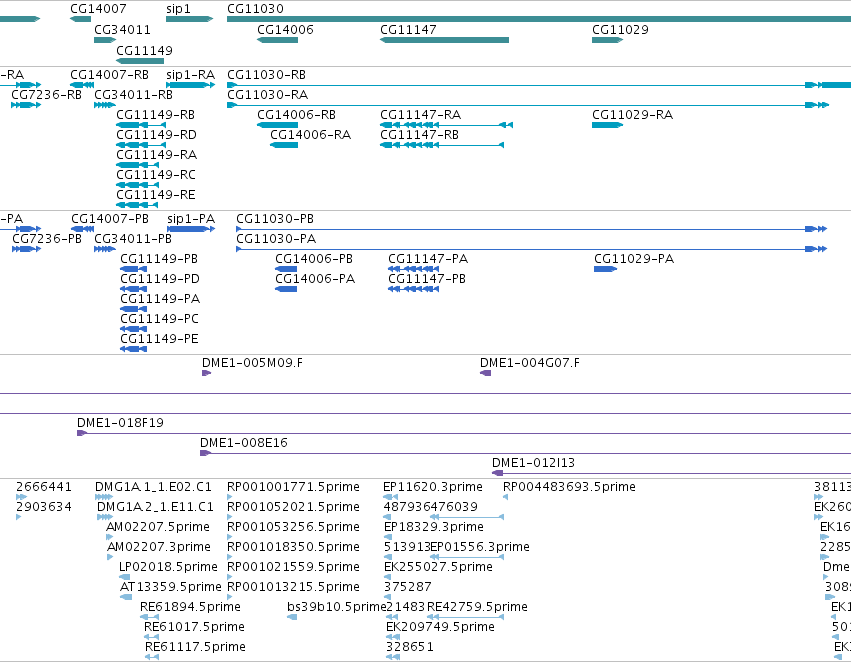Image resolution: width=851 pixels, height=662 pixels.
Task: Select the CG14007 gene feature
Action: tap(80, 19)
